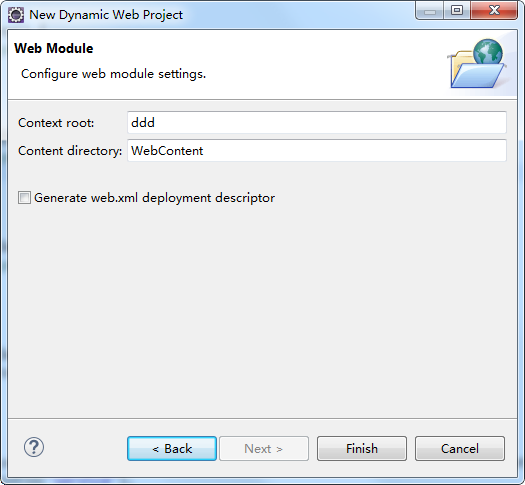Click the 'Content directory:' label

point(70,151)
